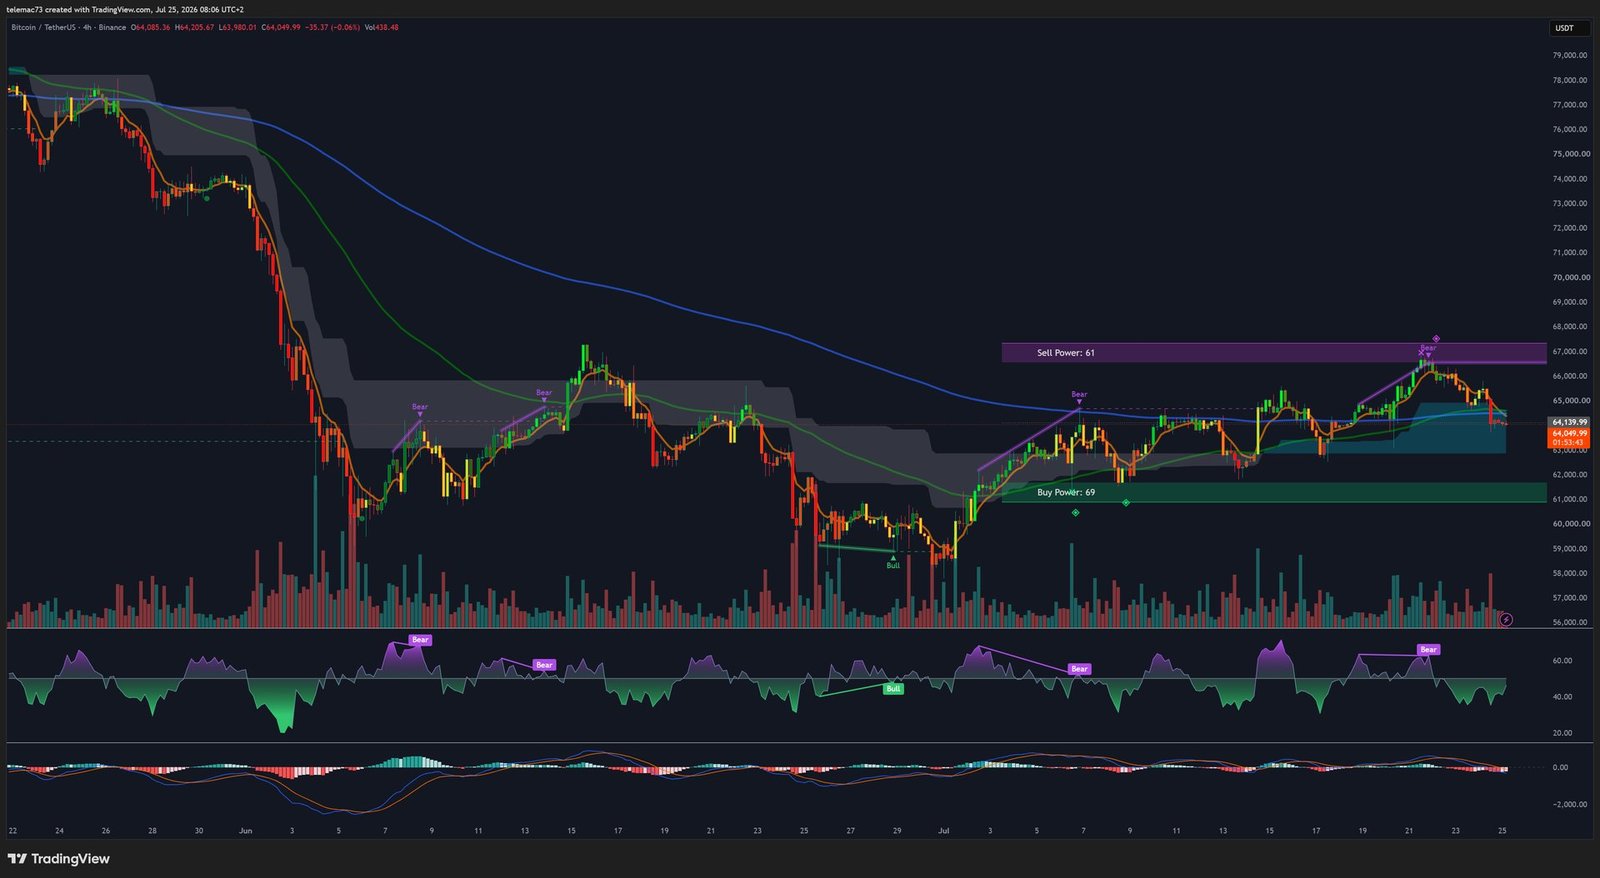Click the 60,000.00 price axis label

[x=1570, y=523]
